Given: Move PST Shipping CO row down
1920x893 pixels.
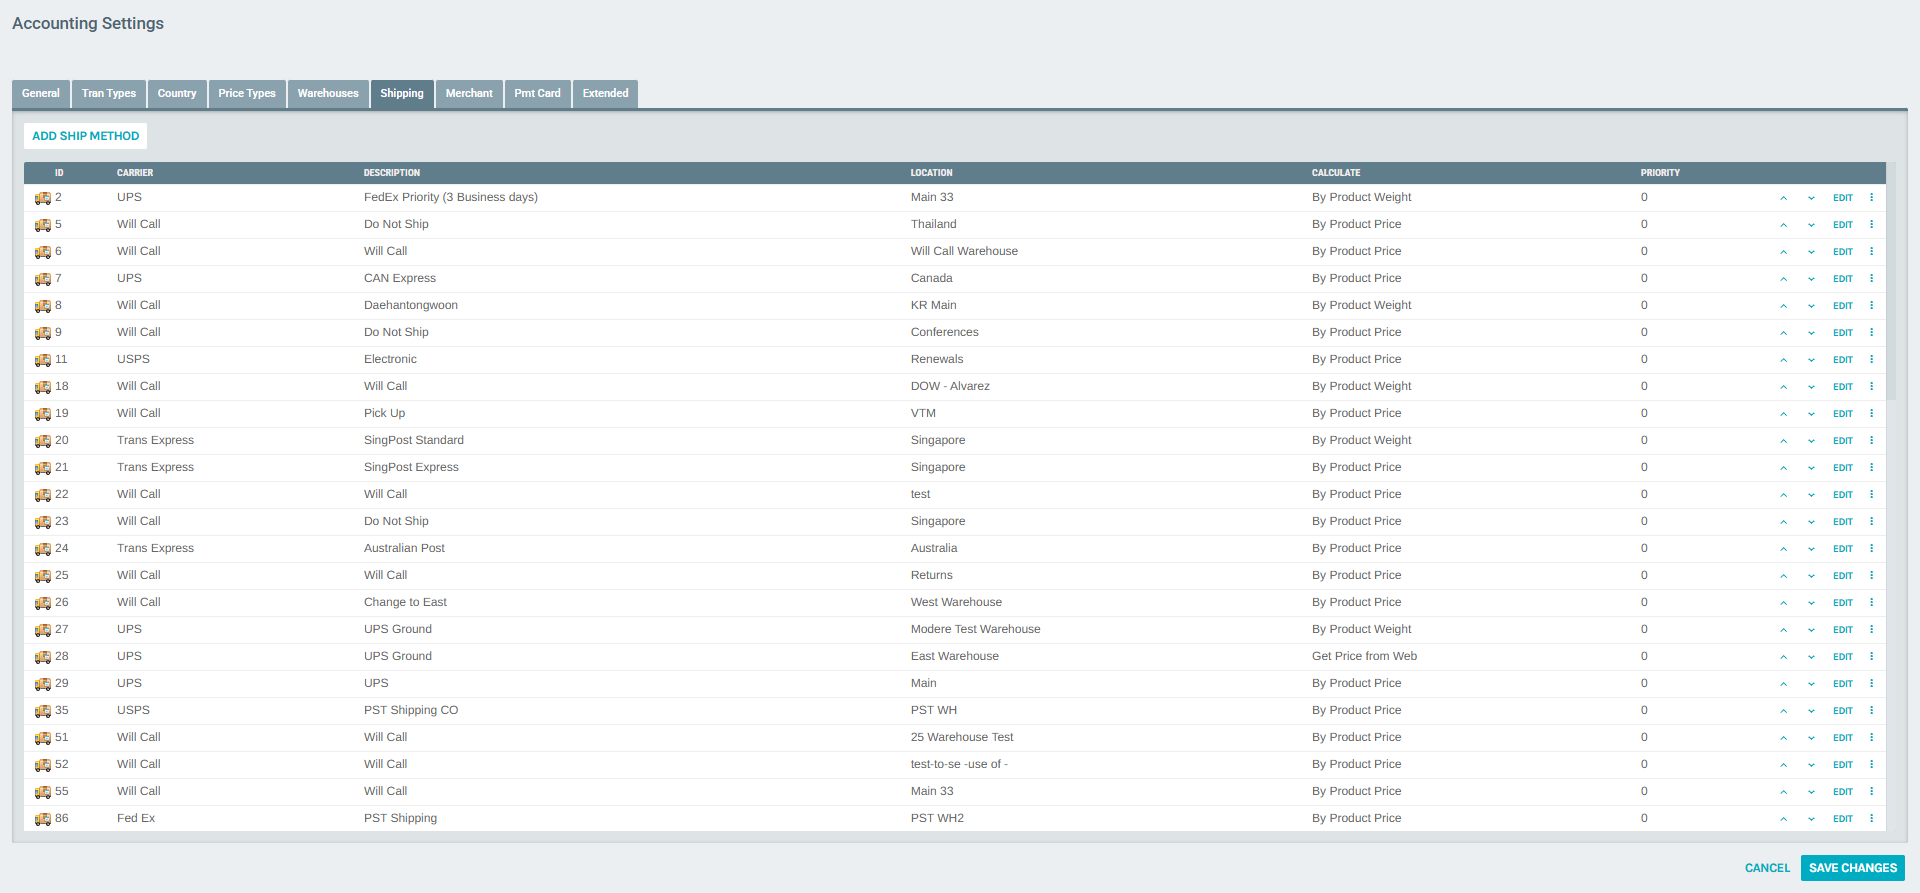Looking at the screenshot, I should tap(1811, 711).
